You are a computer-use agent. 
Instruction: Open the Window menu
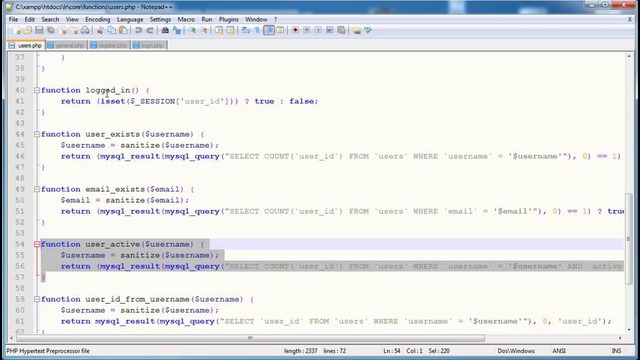[256, 19]
